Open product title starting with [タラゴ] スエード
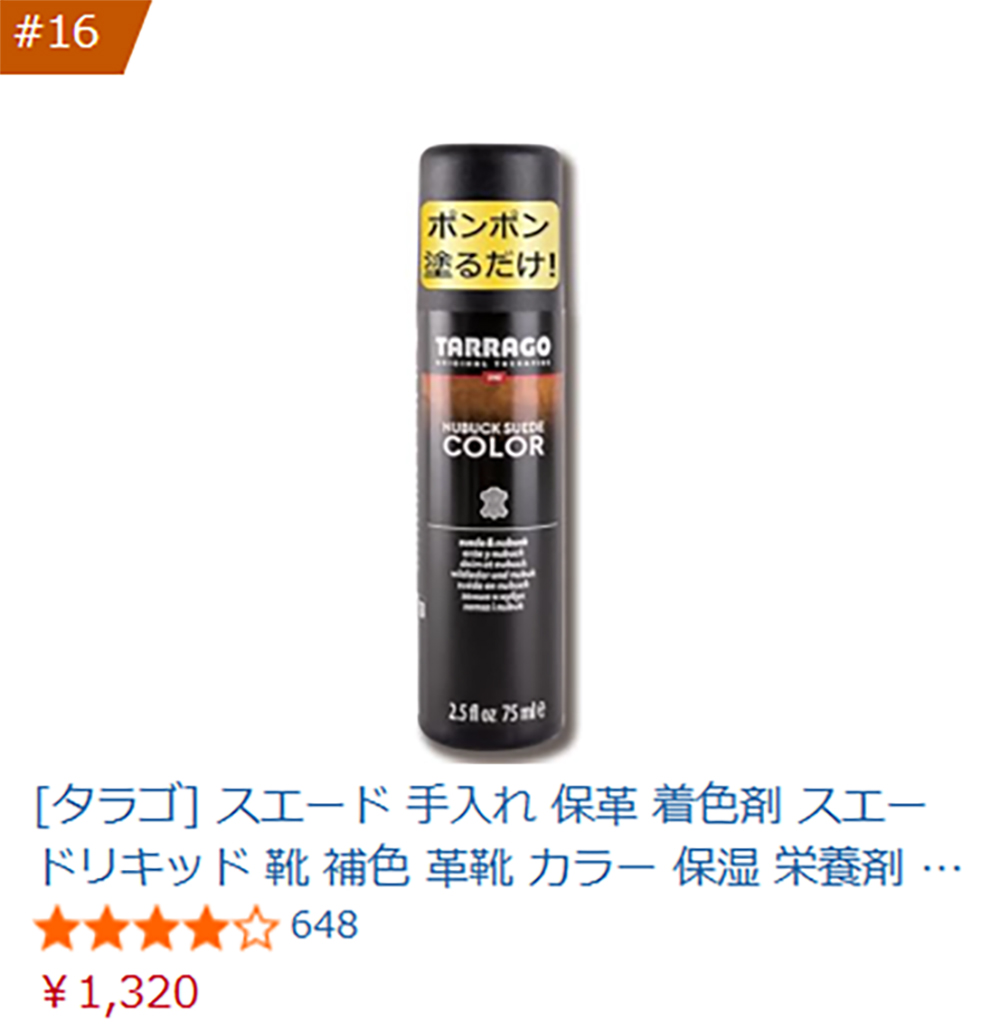Screen dimensions: 1000x1030 pos(497,836)
